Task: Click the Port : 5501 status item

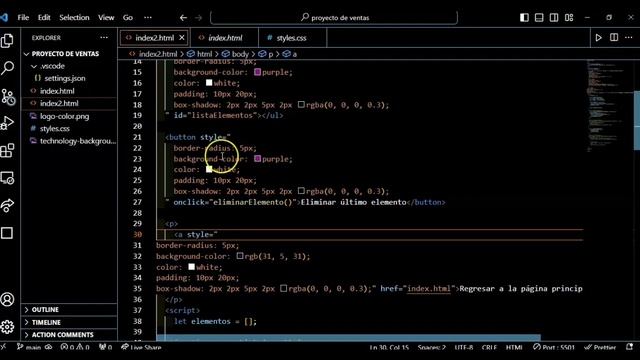Action: (554, 347)
